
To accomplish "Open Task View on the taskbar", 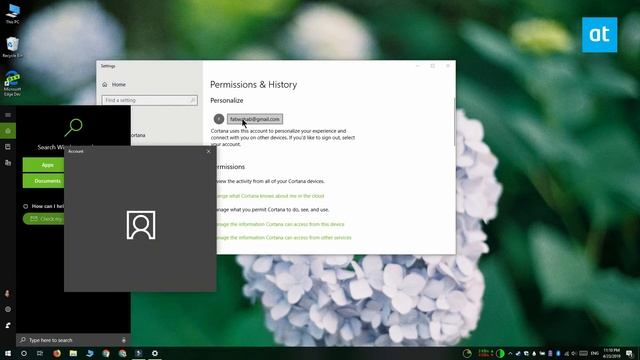I will [40, 353].
